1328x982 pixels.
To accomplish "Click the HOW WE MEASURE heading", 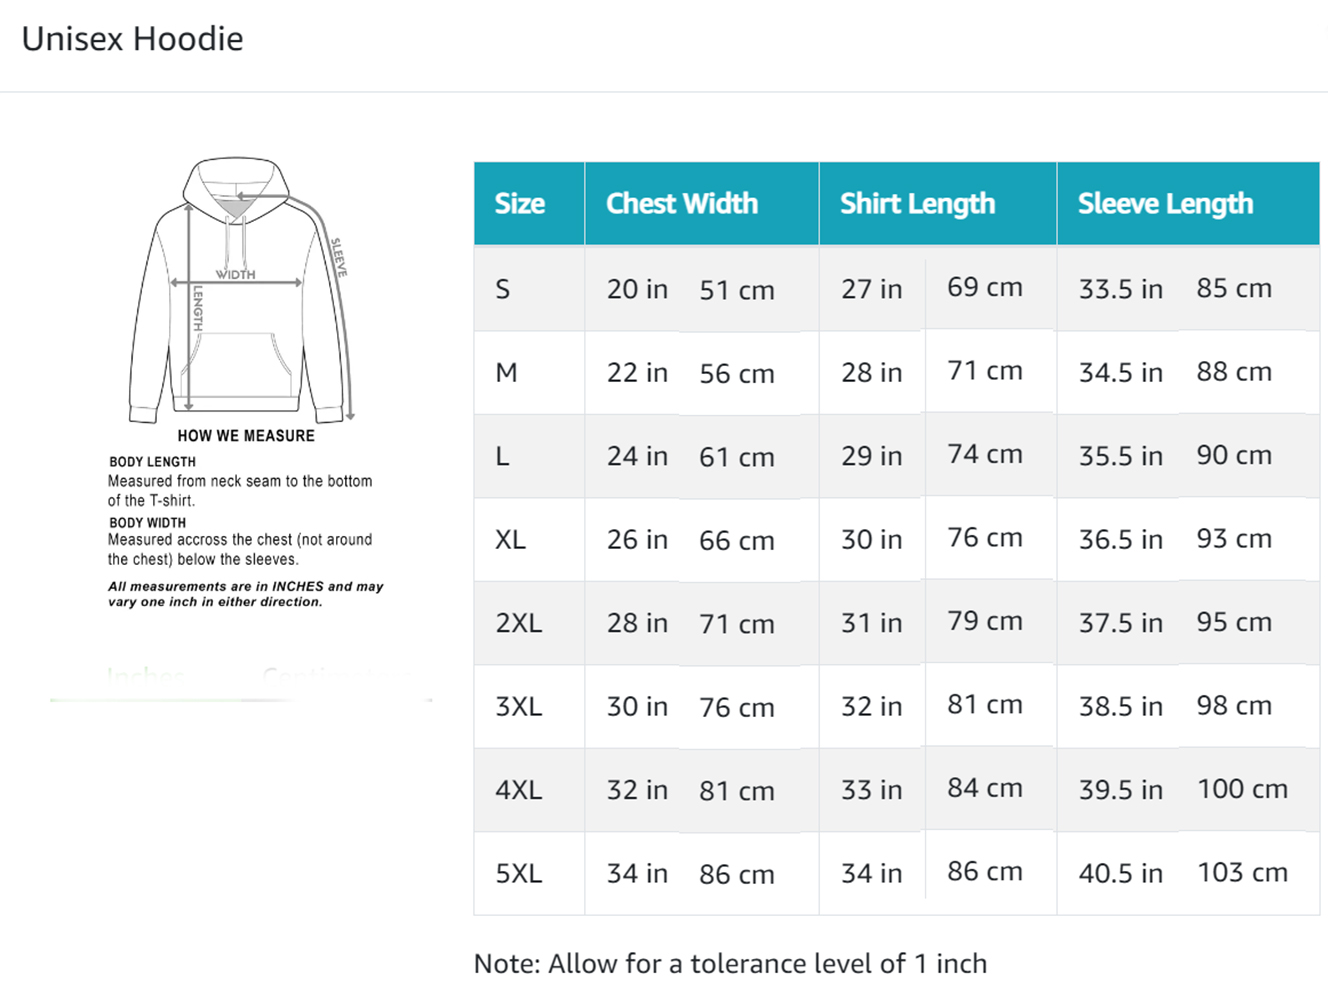I will [246, 436].
